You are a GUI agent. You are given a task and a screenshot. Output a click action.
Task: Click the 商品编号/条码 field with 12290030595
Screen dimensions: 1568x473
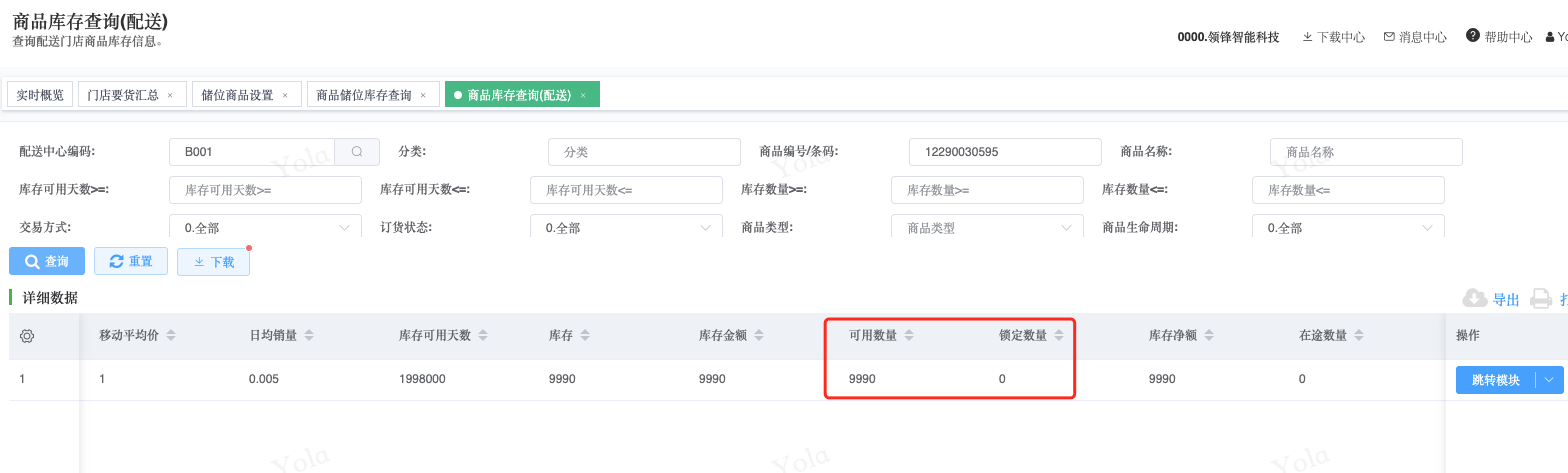point(1005,152)
